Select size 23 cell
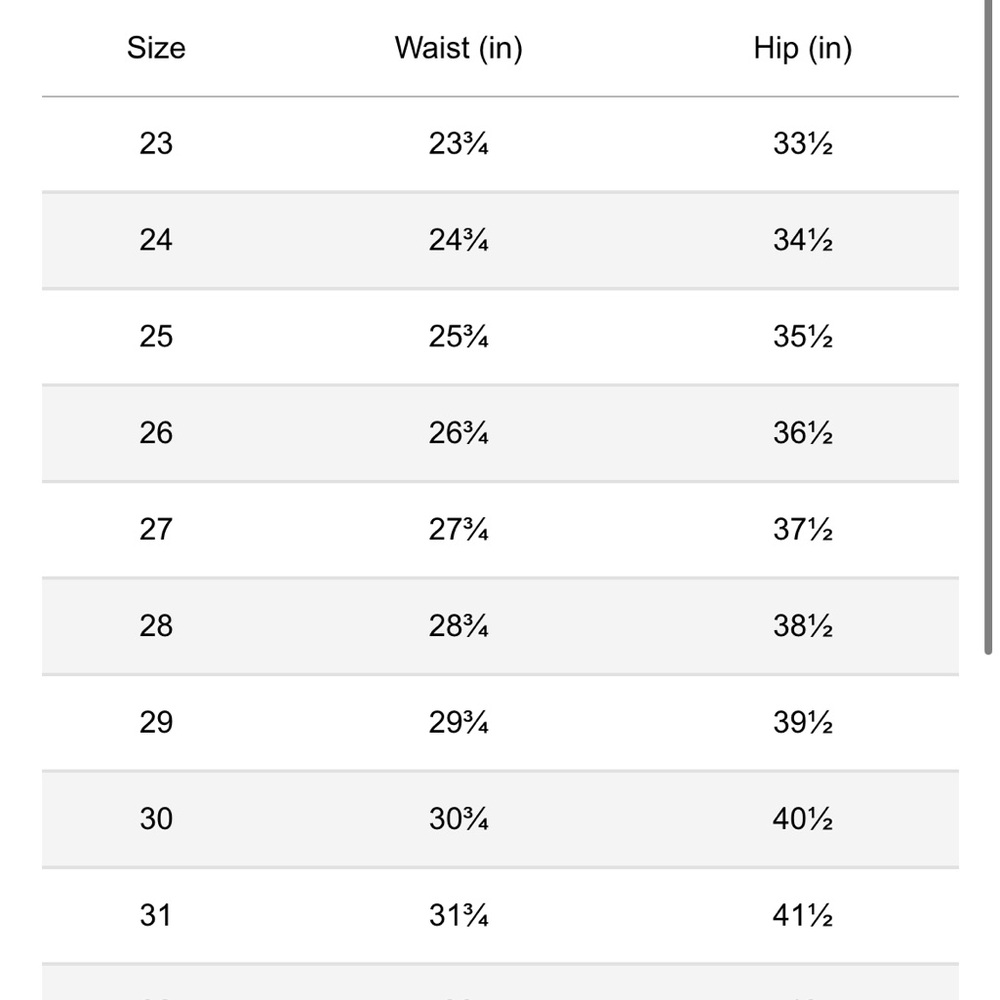 (x=156, y=143)
